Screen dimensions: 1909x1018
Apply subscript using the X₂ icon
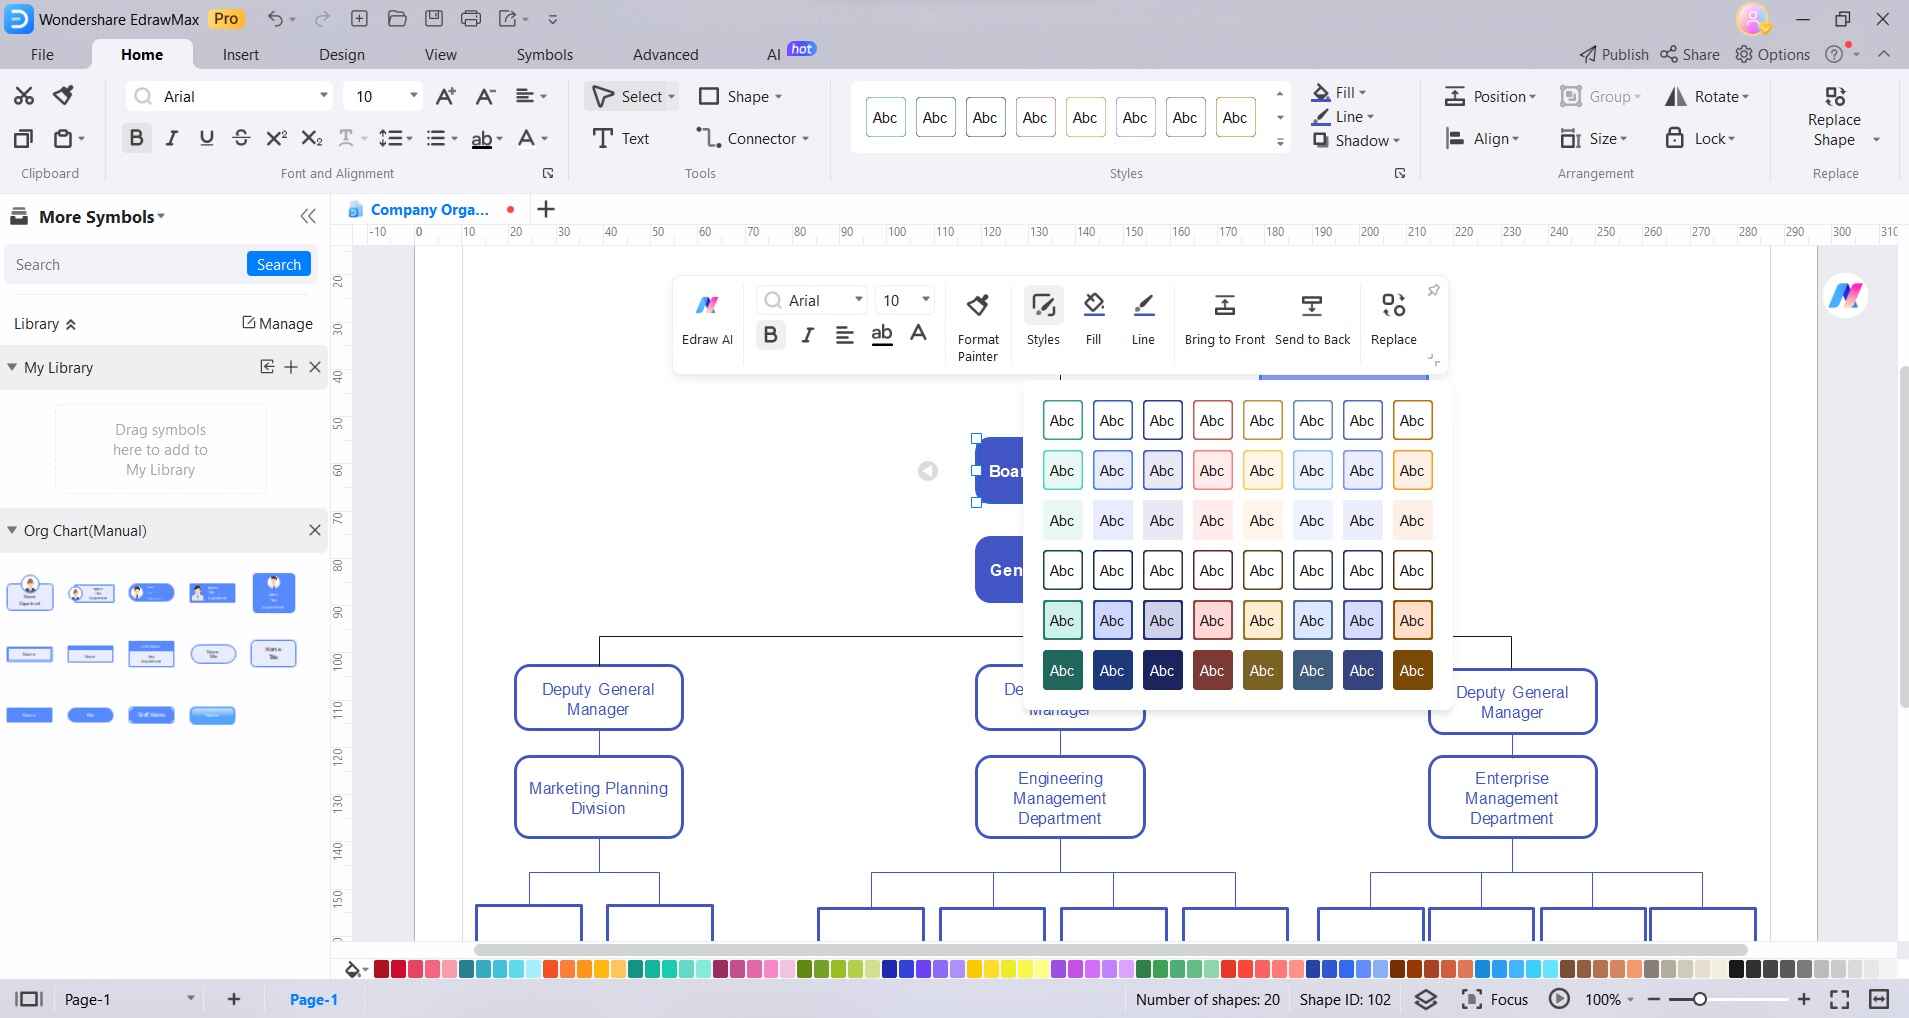312,138
